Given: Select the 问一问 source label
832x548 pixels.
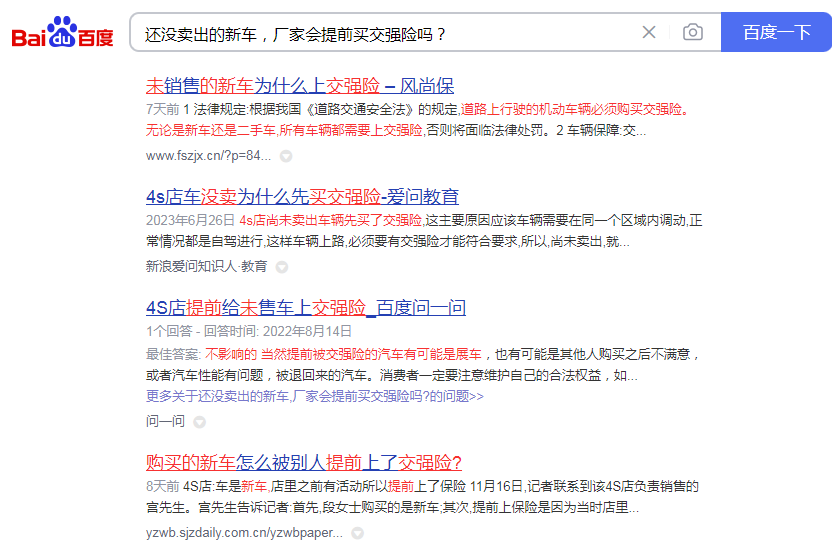Looking at the screenshot, I should 165,421.
